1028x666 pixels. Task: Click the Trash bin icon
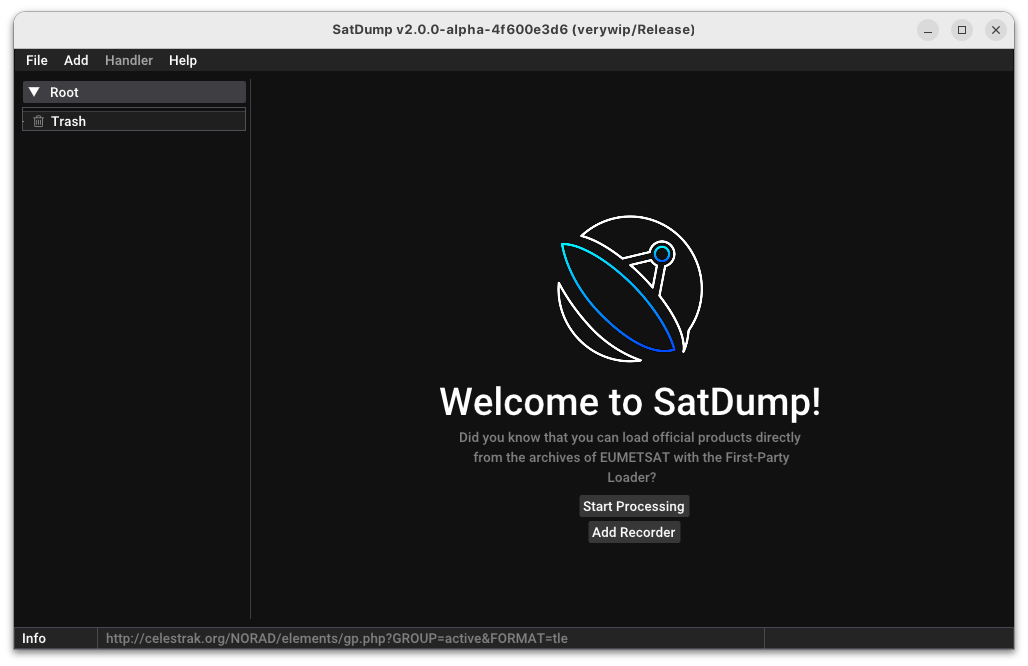pyautogui.click(x=38, y=121)
